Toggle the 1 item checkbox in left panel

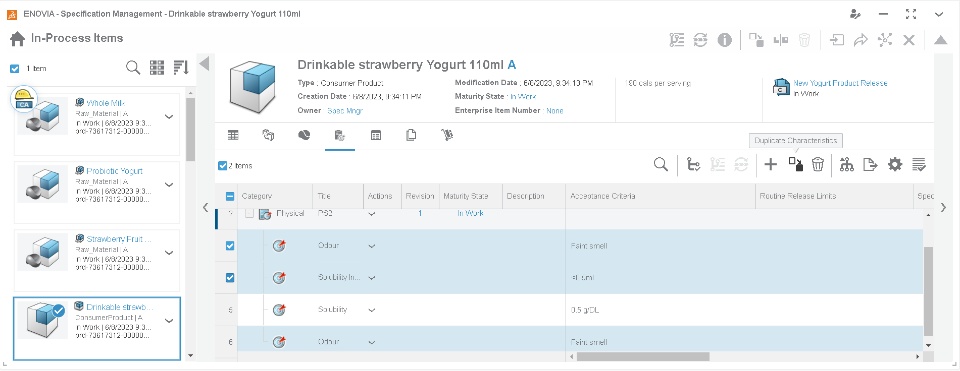tap(15, 69)
